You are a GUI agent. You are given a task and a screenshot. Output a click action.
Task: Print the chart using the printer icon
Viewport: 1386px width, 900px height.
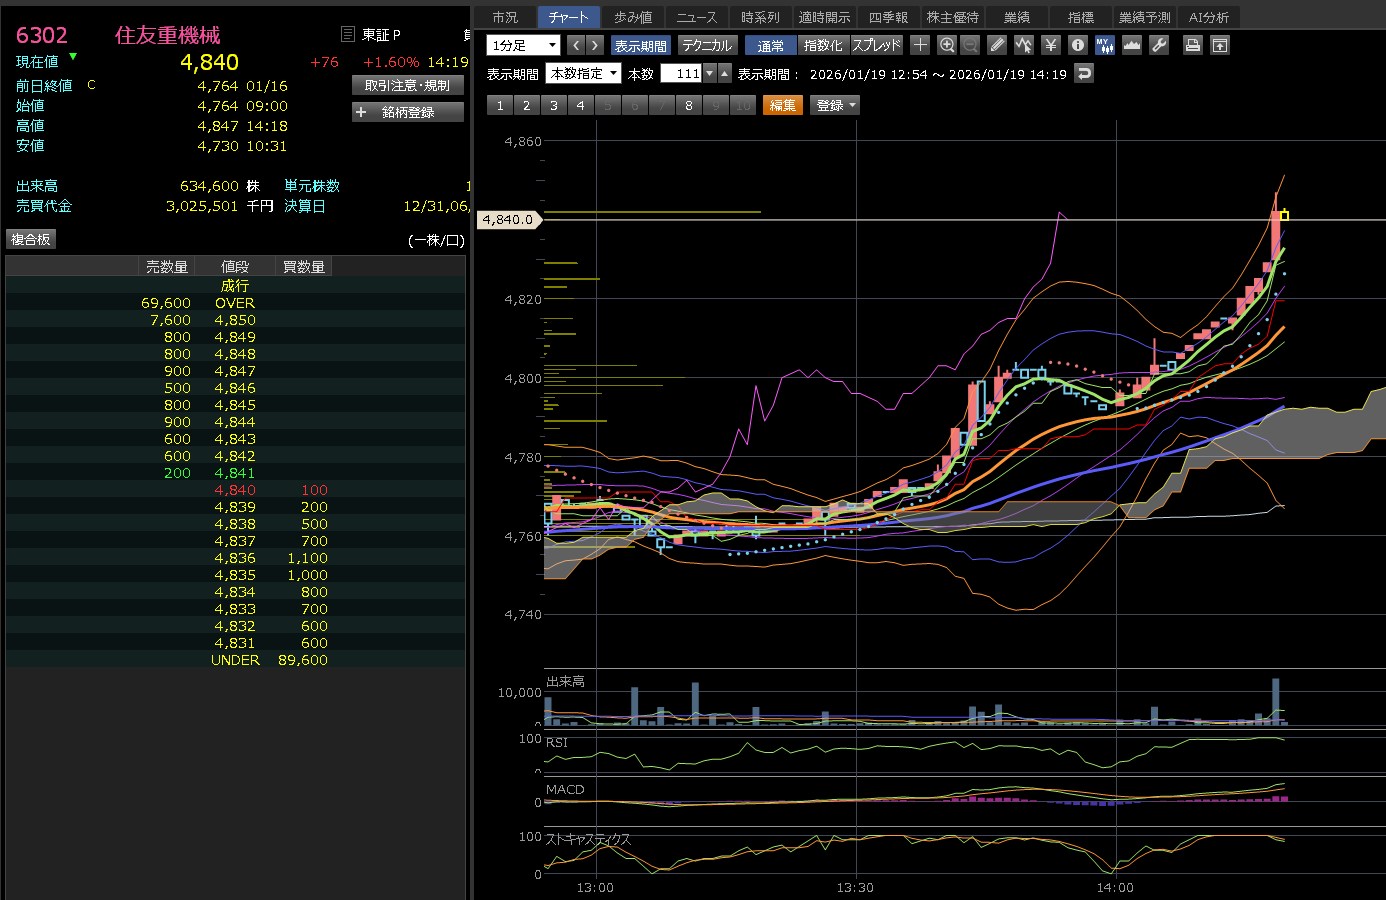coord(1192,45)
